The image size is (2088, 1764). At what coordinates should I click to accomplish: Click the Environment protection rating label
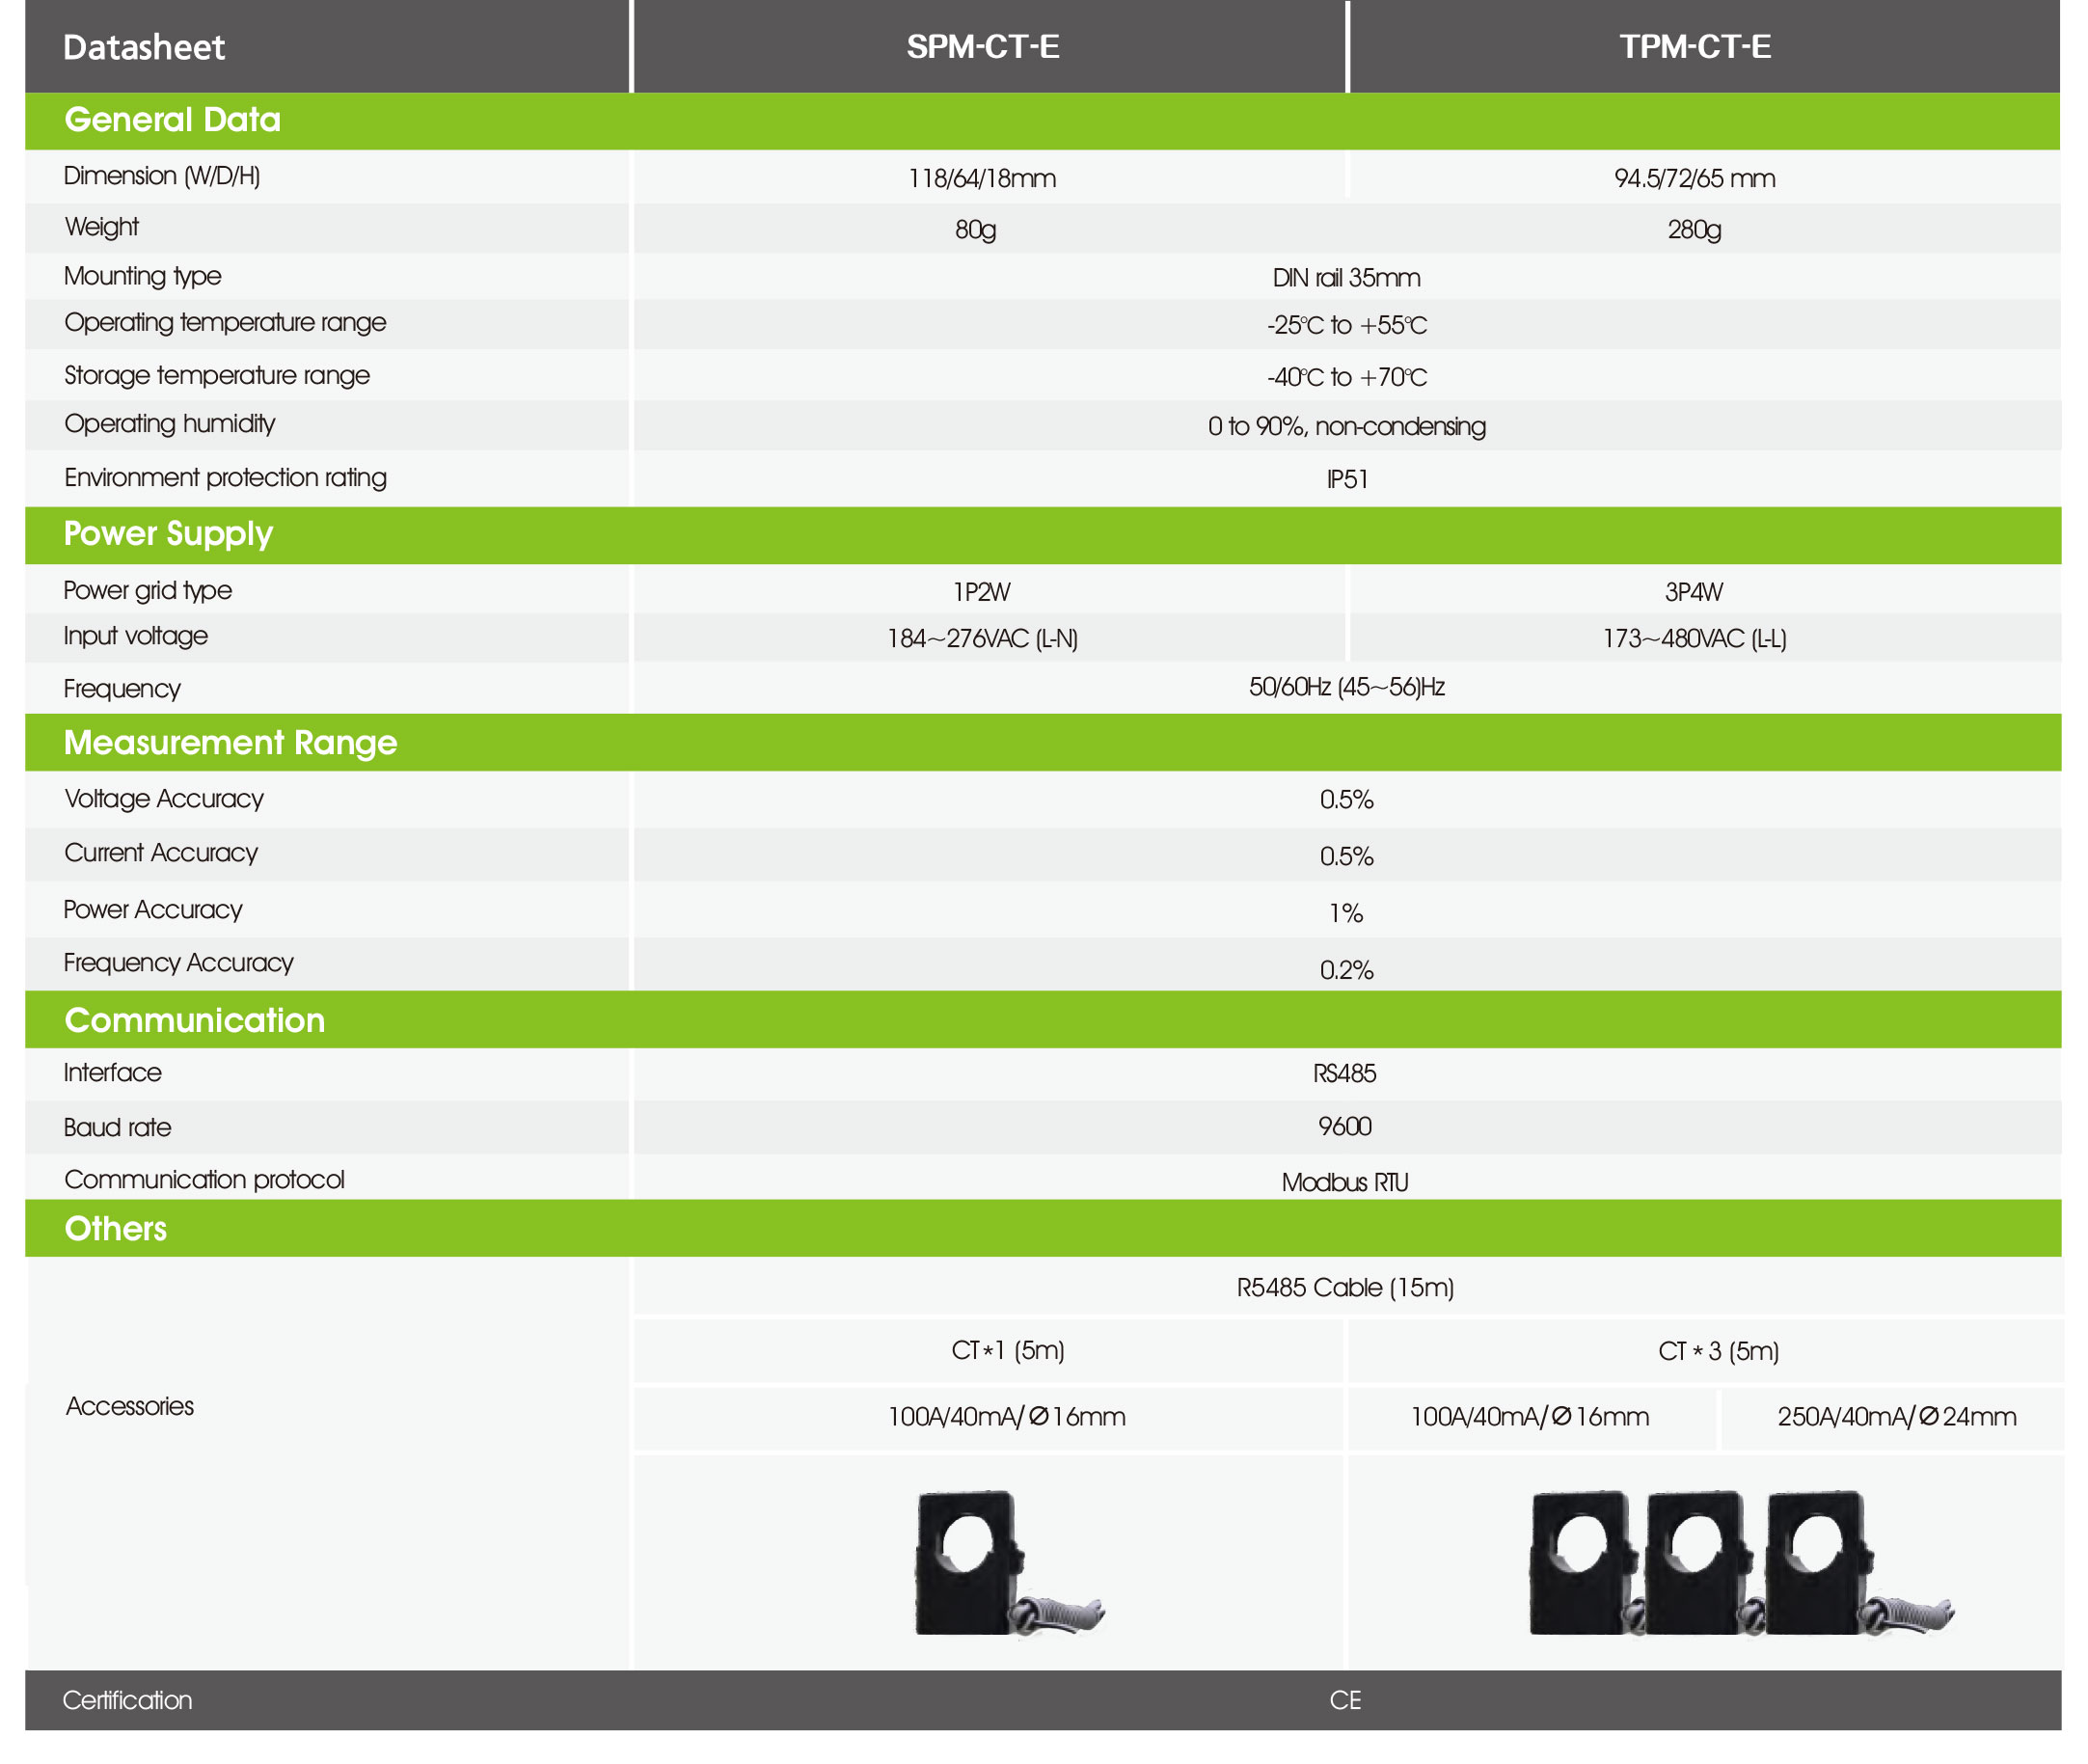click(225, 478)
